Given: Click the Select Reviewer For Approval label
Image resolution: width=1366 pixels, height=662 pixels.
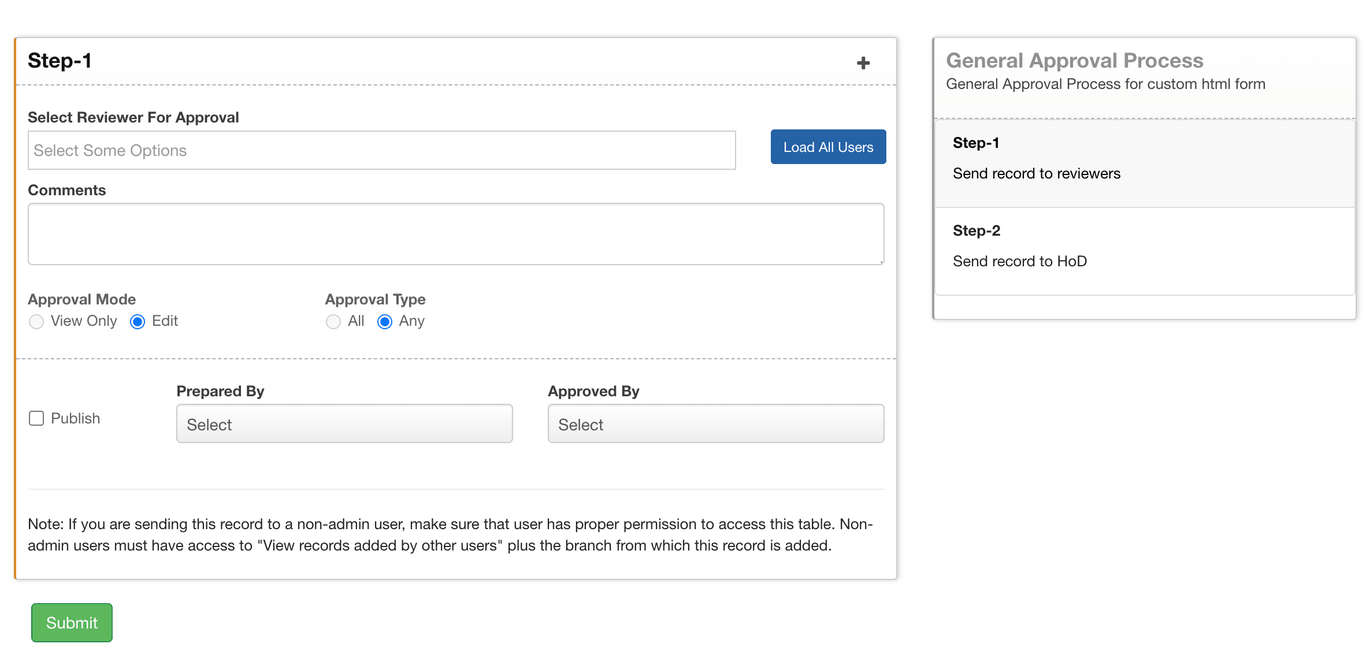Looking at the screenshot, I should (134, 117).
